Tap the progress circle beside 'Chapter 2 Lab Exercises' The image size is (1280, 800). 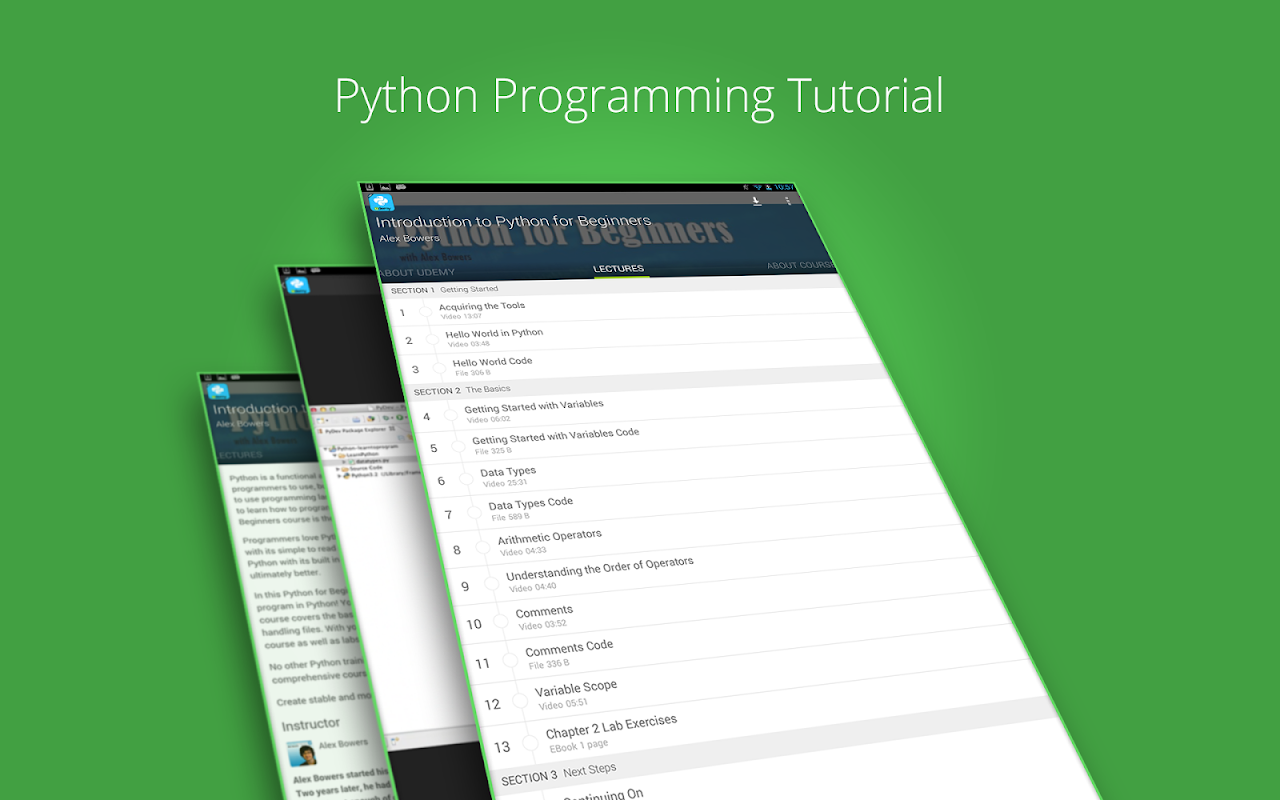click(529, 742)
